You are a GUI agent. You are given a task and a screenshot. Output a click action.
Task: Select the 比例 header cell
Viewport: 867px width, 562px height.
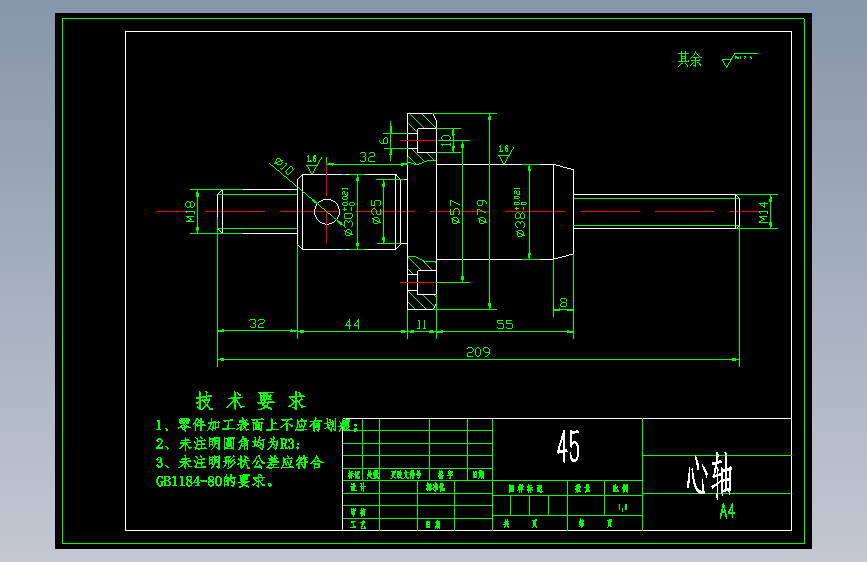tap(620, 488)
